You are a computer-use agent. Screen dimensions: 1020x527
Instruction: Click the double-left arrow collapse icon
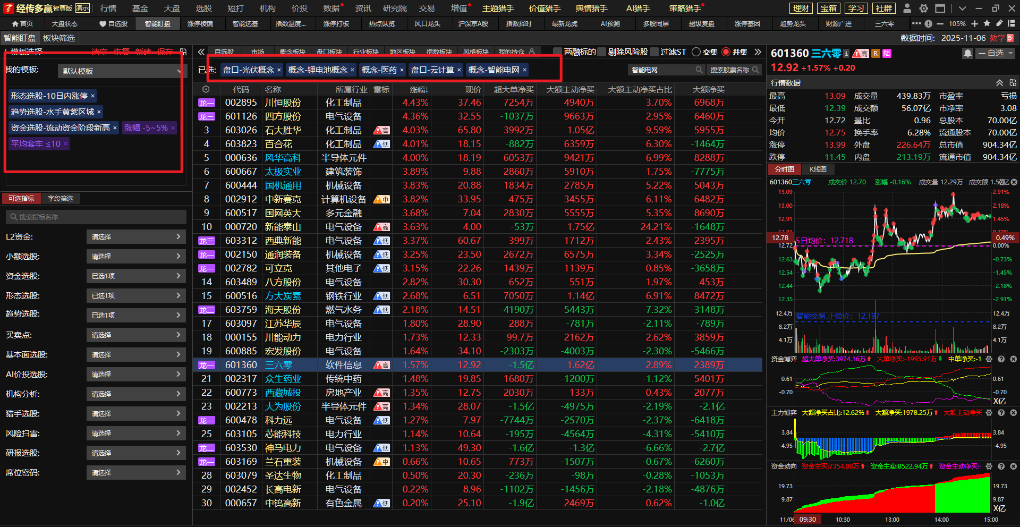pos(200,51)
